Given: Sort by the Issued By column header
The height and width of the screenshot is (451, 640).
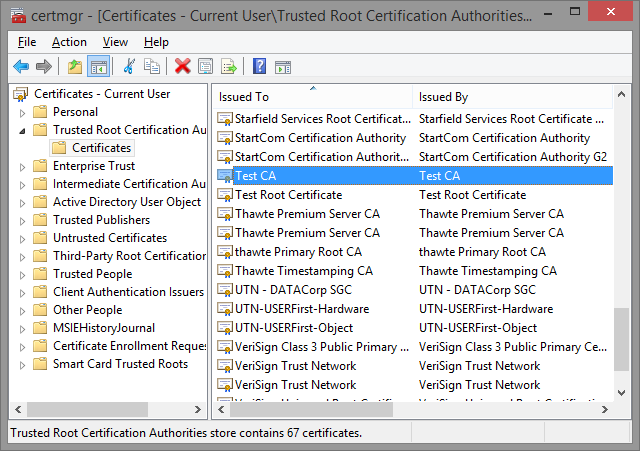Looking at the screenshot, I should (x=513, y=97).
